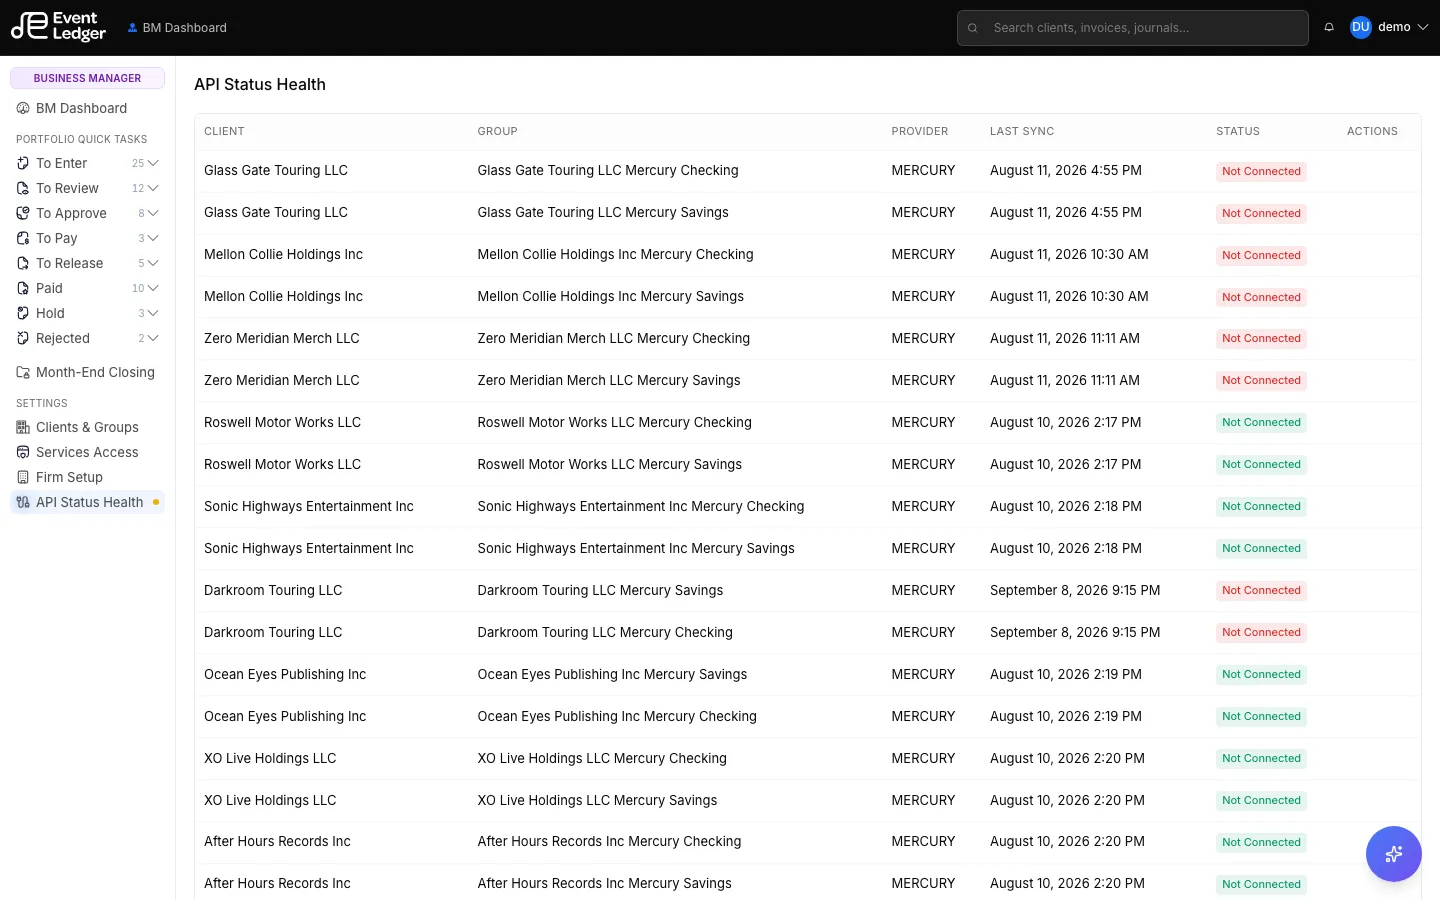Focus the search clients, invoices field

coord(1132,28)
